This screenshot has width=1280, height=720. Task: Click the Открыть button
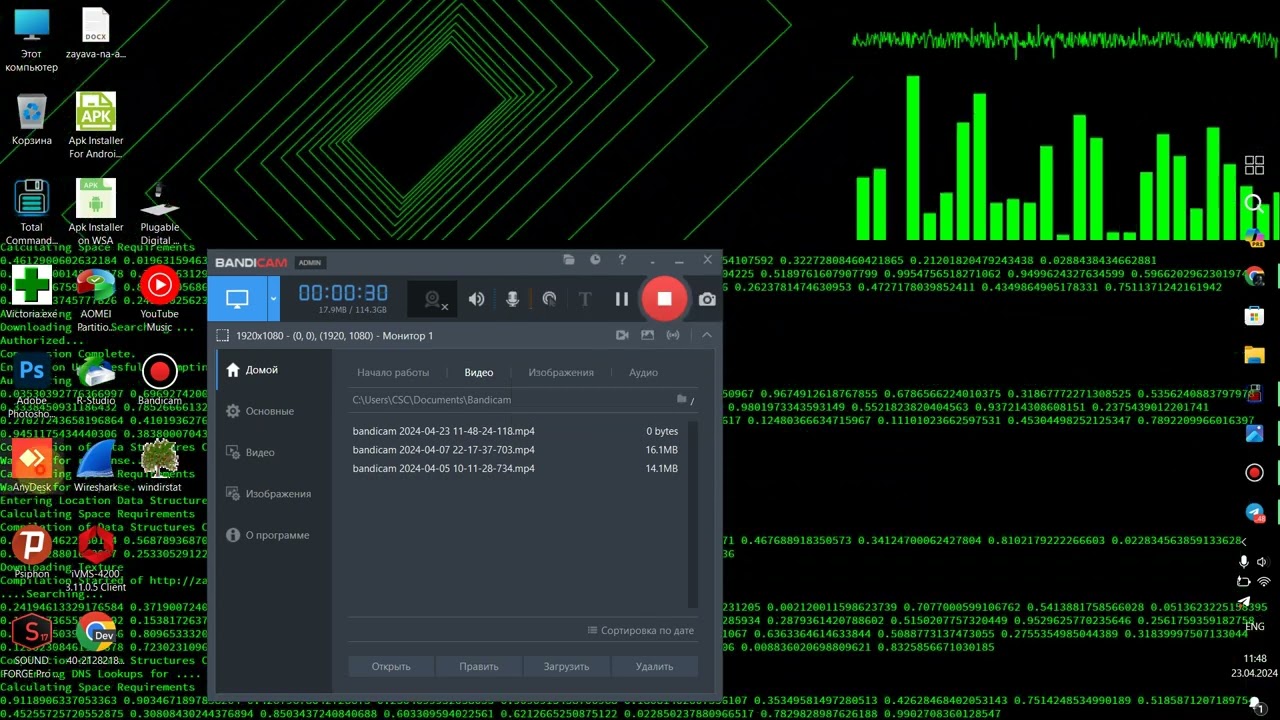pos(391,666)
